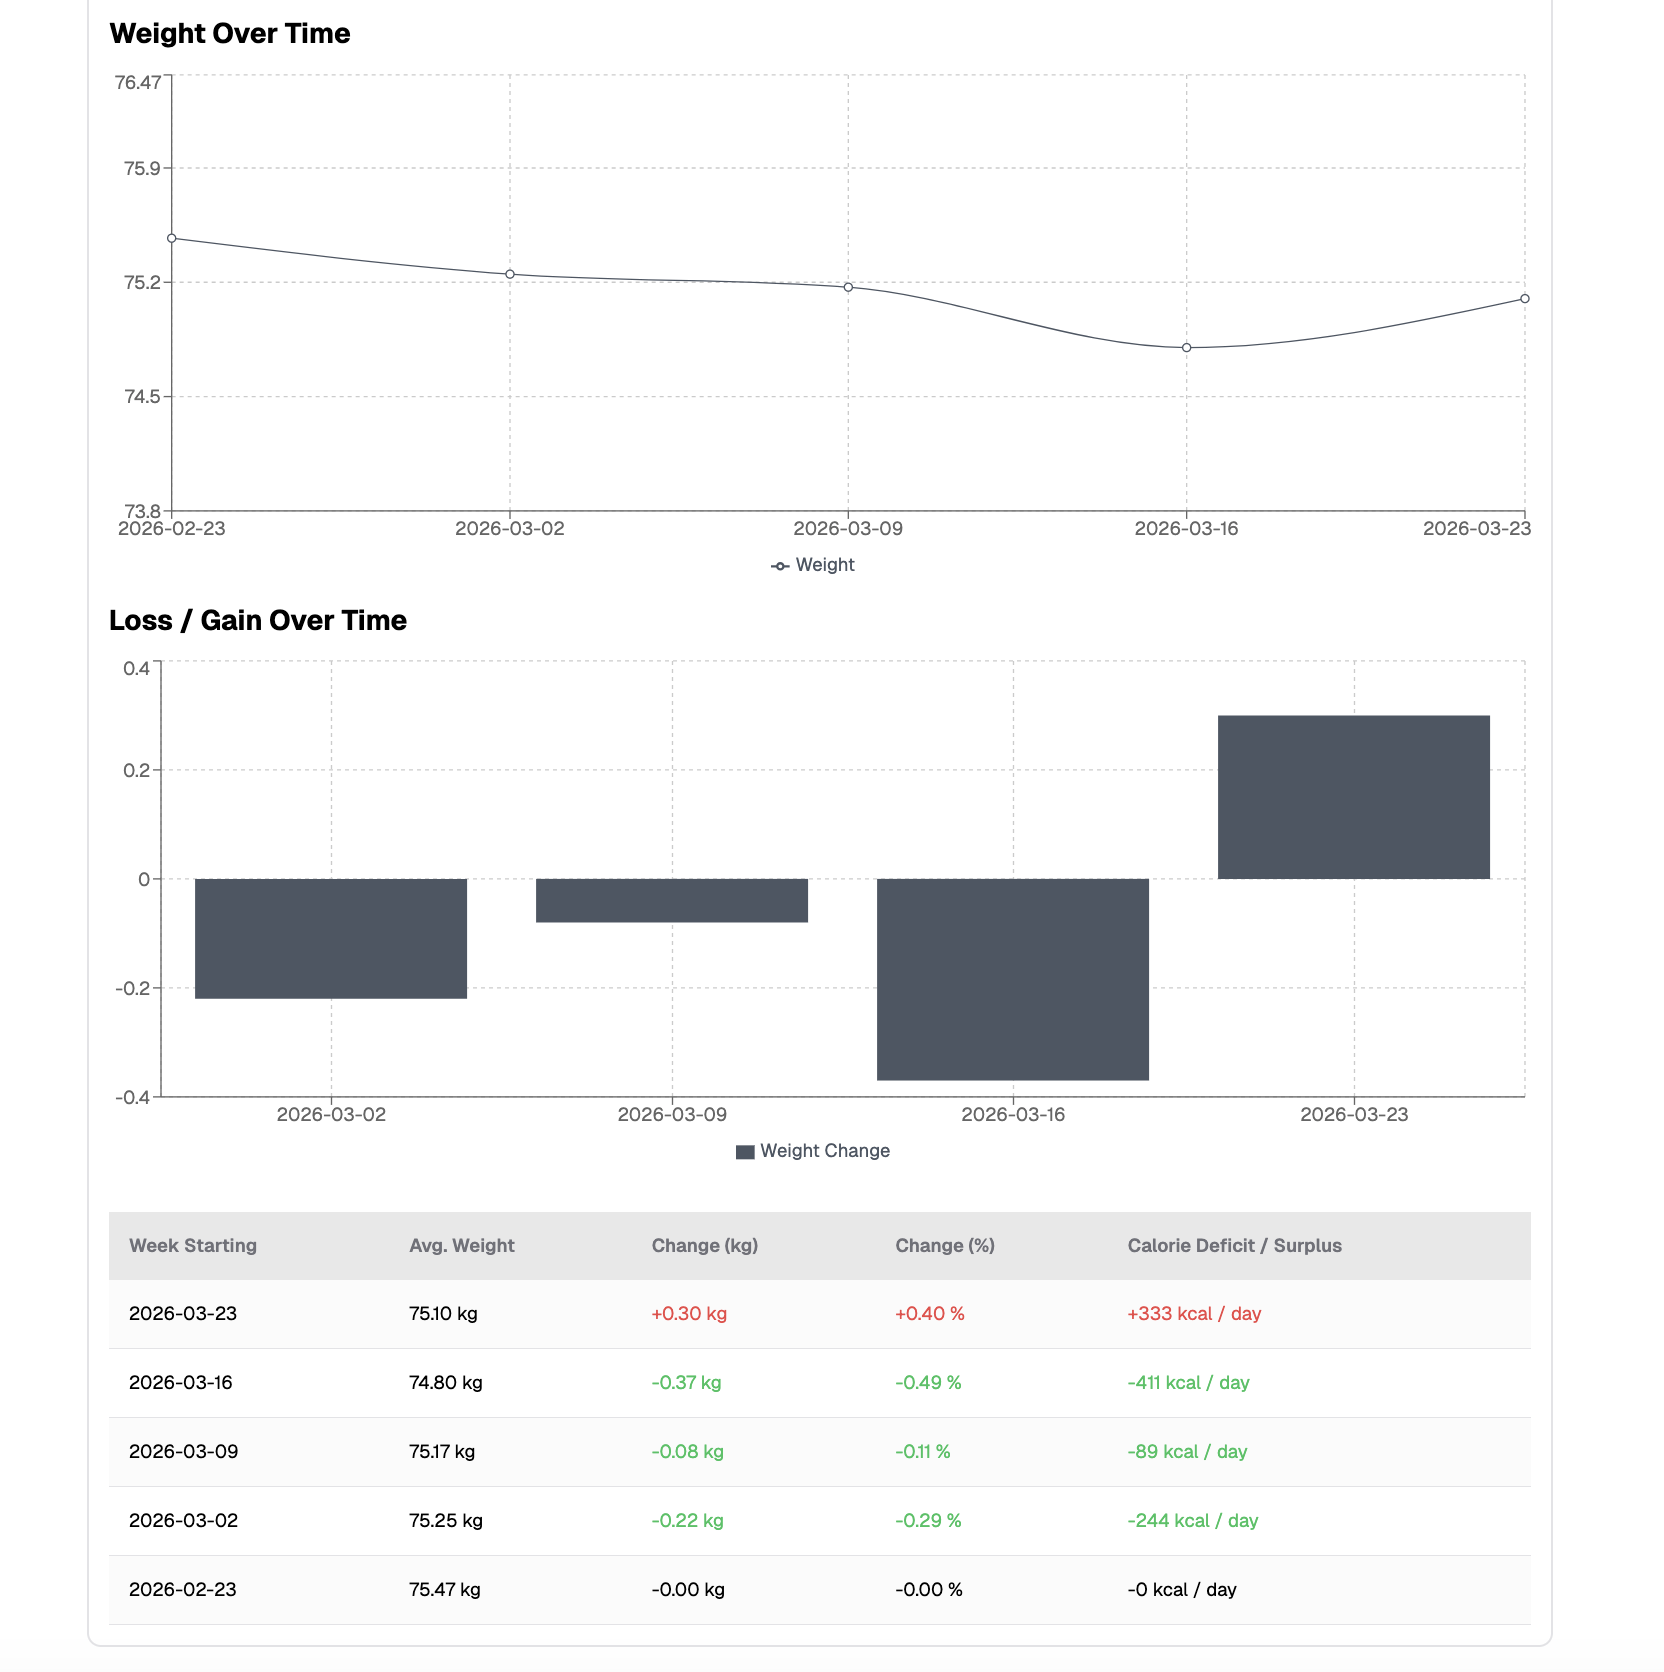Select the large negative bar at 2026-03-16
Viewport: 1664px width, 1672px height.
1013,980
